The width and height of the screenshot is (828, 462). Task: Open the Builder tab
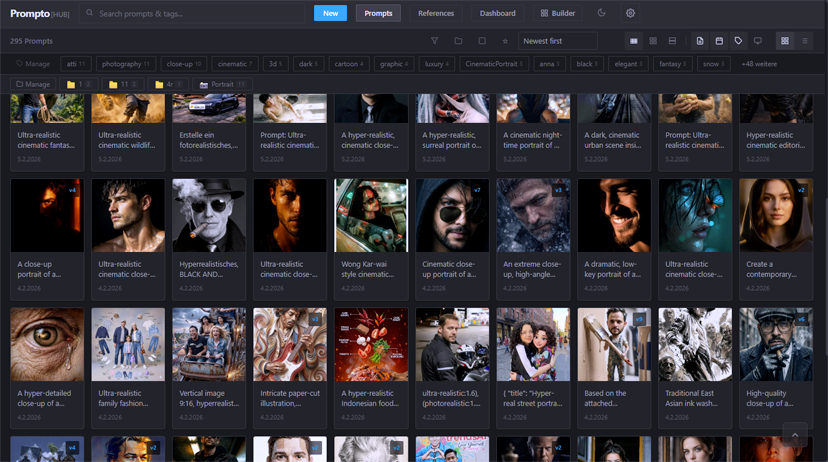[x=558, y=13]
